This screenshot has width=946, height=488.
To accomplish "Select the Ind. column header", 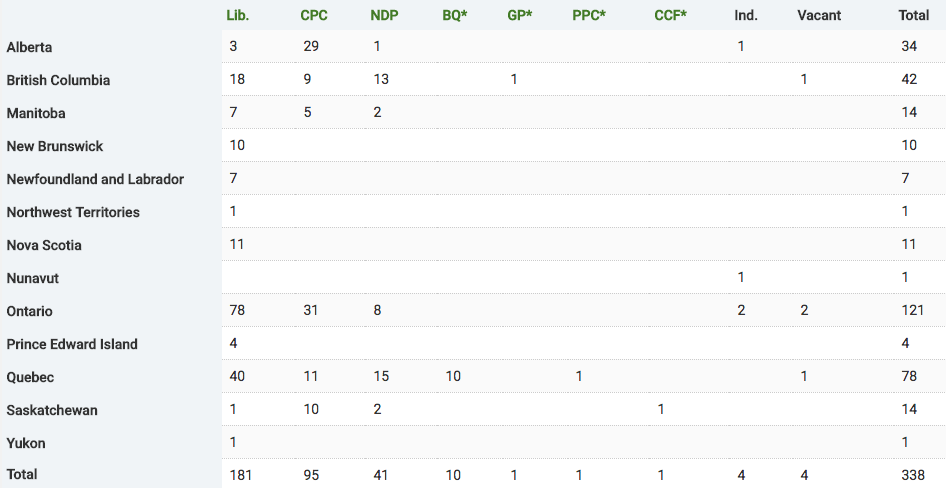I will (746, 16).
